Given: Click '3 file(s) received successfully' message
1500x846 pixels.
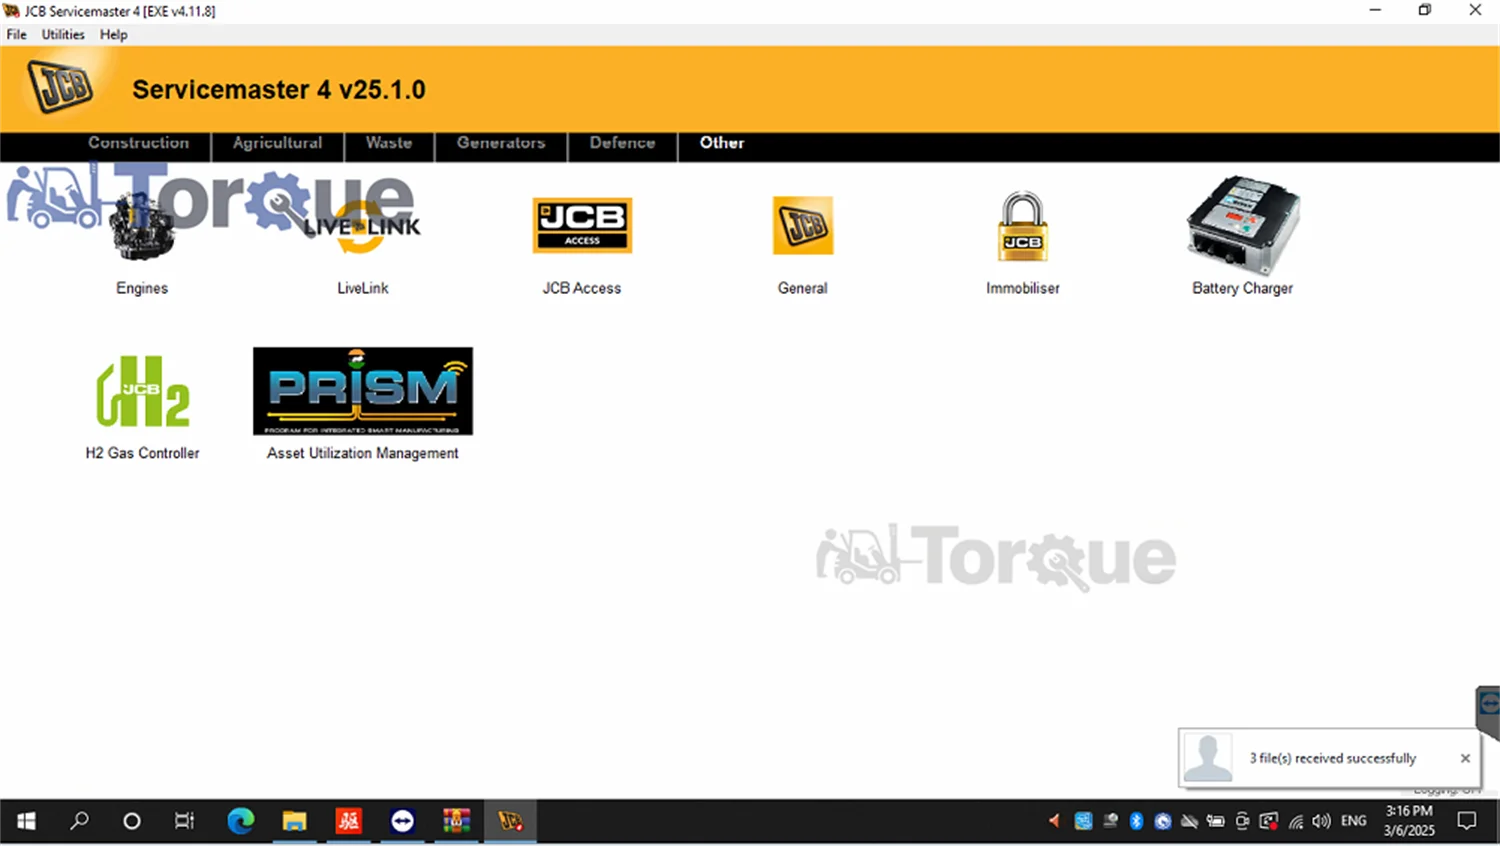Looking at the screenshot, I should click(x=1333, y=758).
